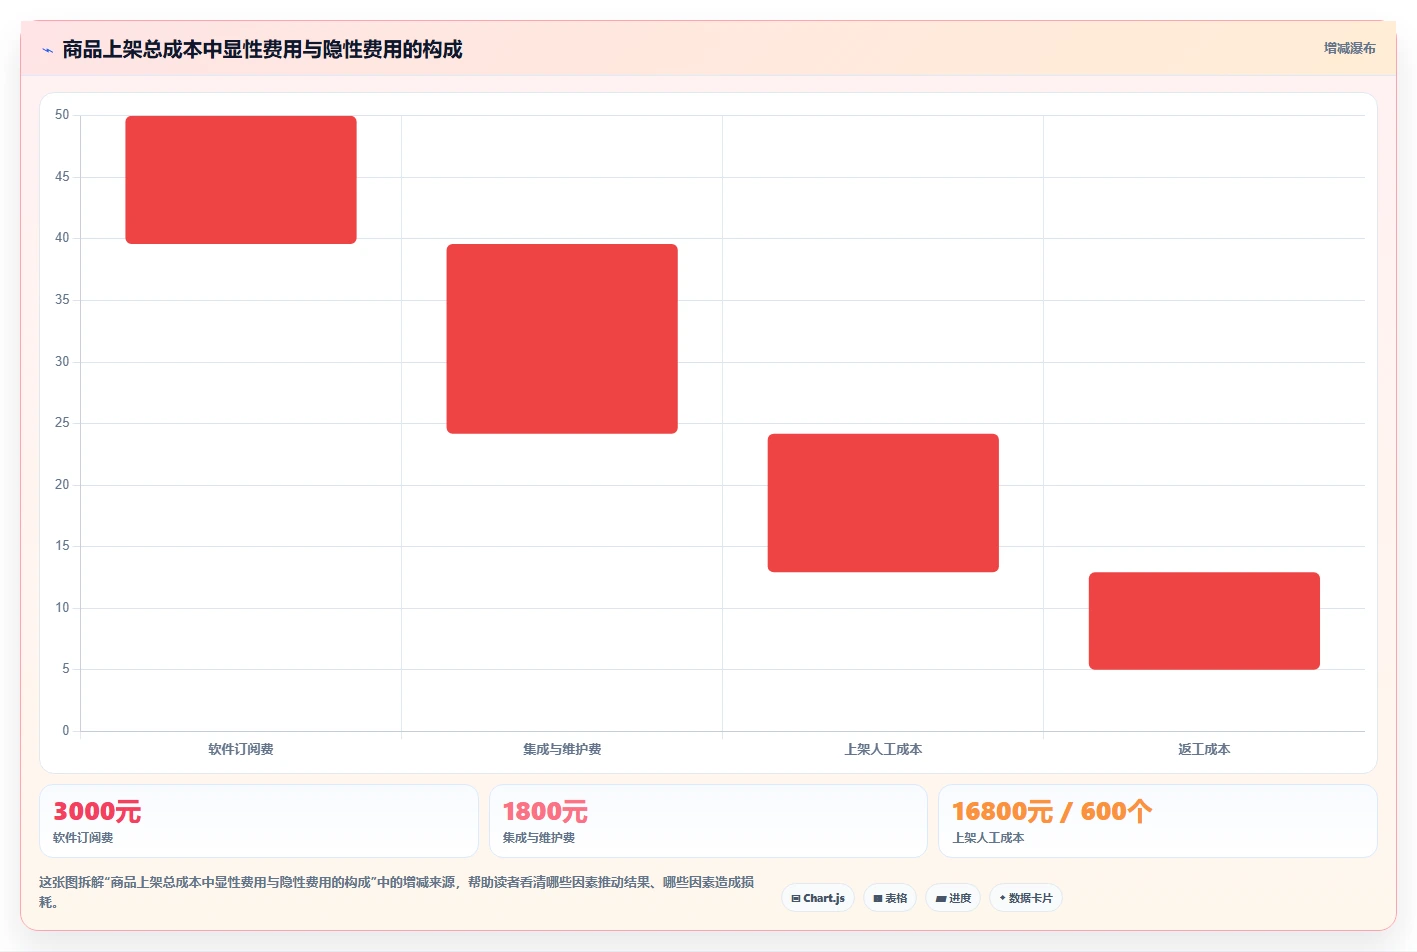This screenshot has height=952, width=1417.
Task: Click the y-axis value 45
Action: [x=62, y=177]
